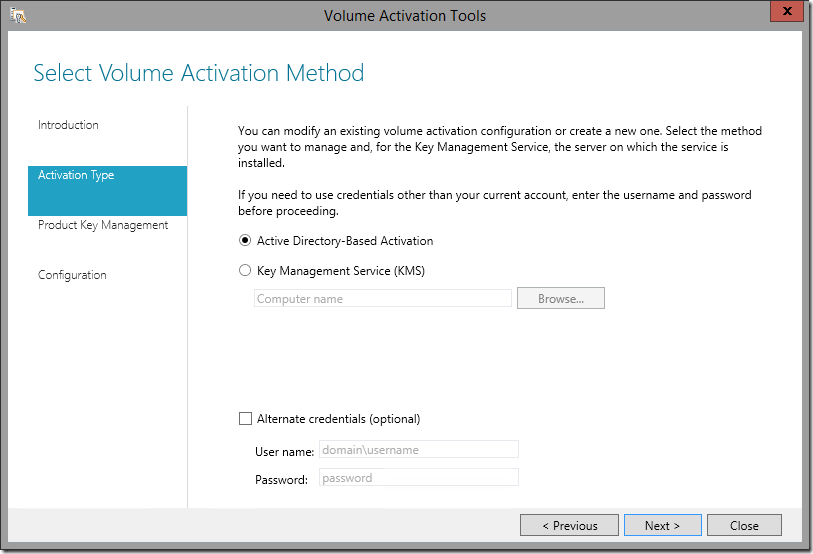Click the < Previous button
Viewport: 813px width, 554px height.
pos(569,525)
